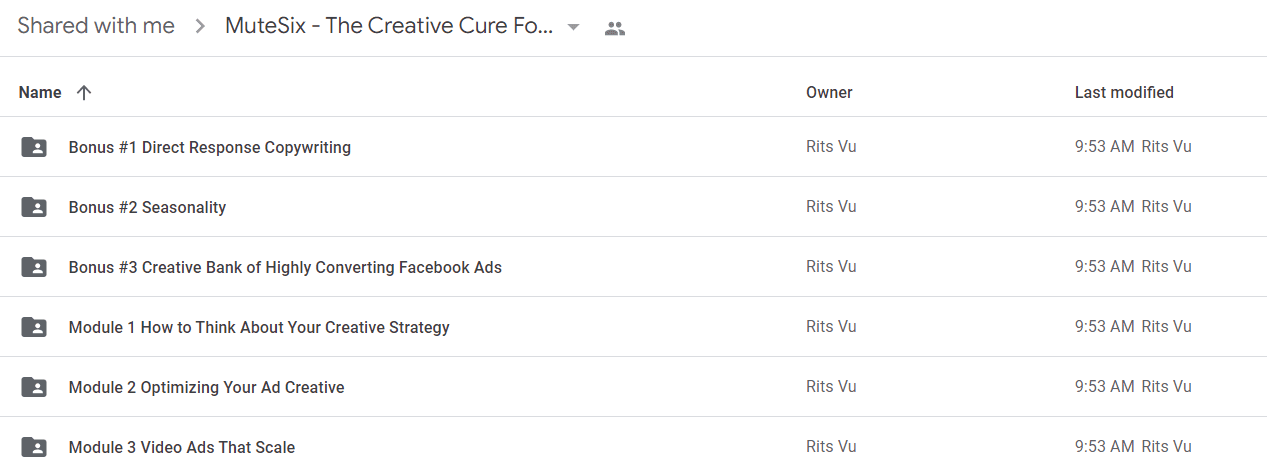Screen dimensions: 1267x472
Task: Reverse sort order with Name arrow
Action: [x=84, y=92]
